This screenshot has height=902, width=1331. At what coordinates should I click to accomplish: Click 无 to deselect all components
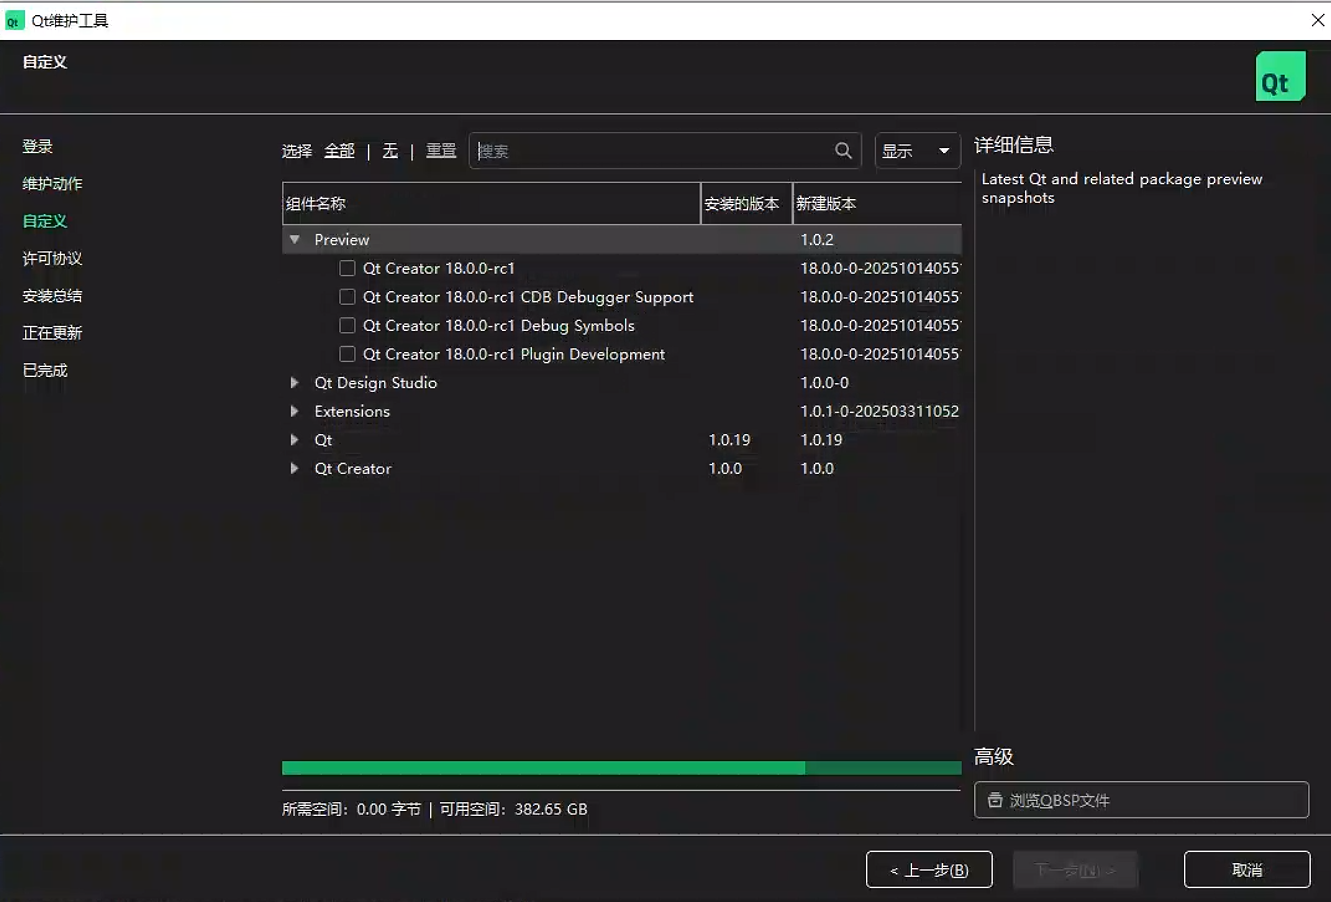click(x=390, y=151)
